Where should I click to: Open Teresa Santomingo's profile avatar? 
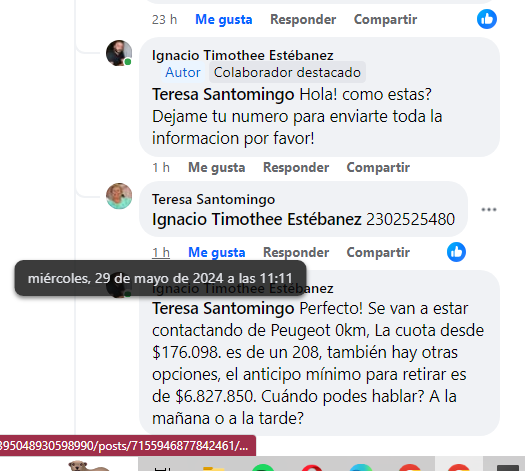click(x=119, y=196)
